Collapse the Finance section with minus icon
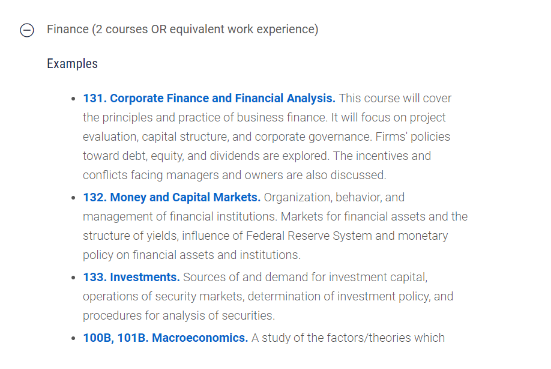Viewport: 551px width, 369px height. point(27,30)
